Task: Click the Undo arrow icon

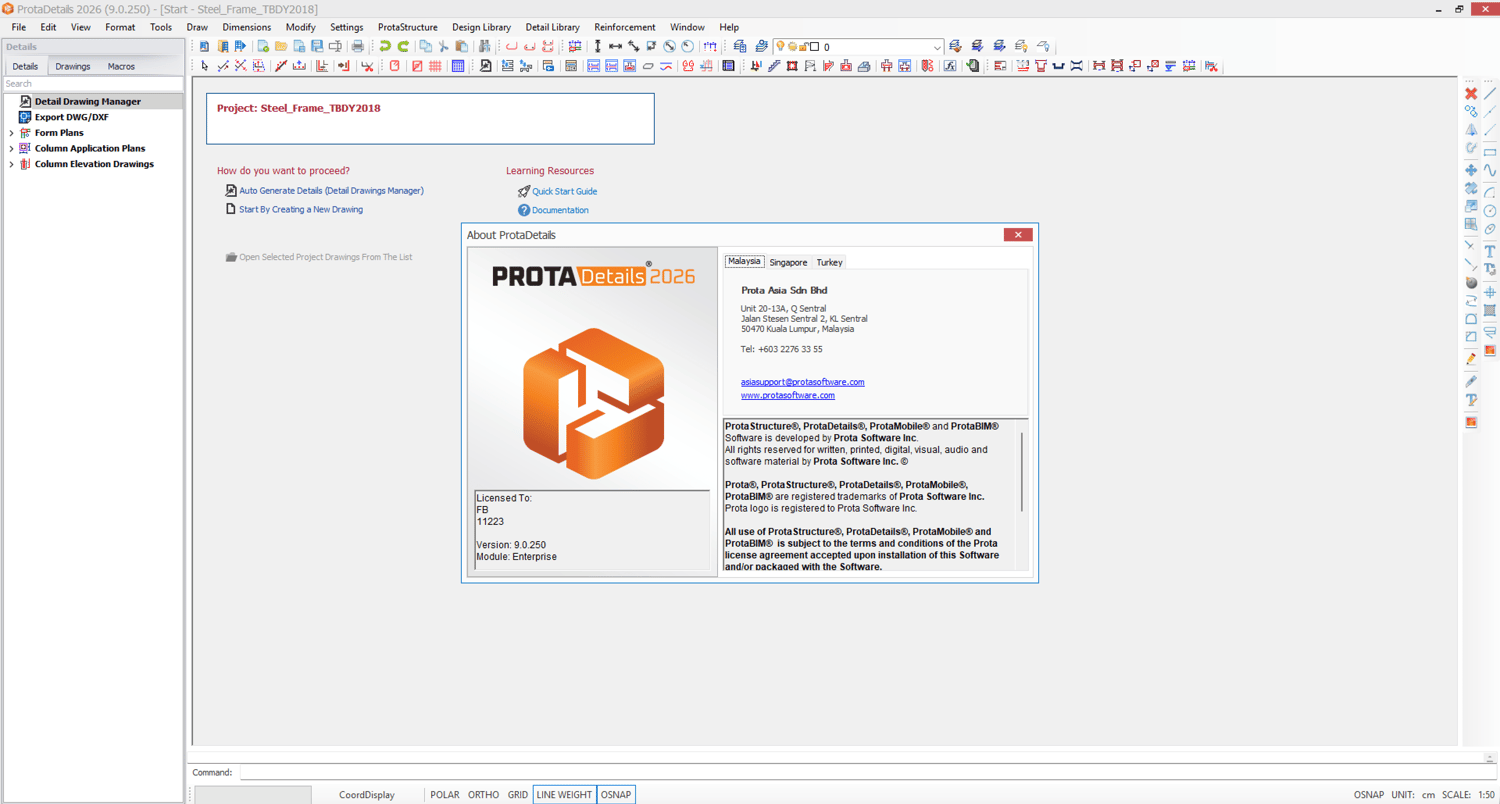Action: (385, 46)
